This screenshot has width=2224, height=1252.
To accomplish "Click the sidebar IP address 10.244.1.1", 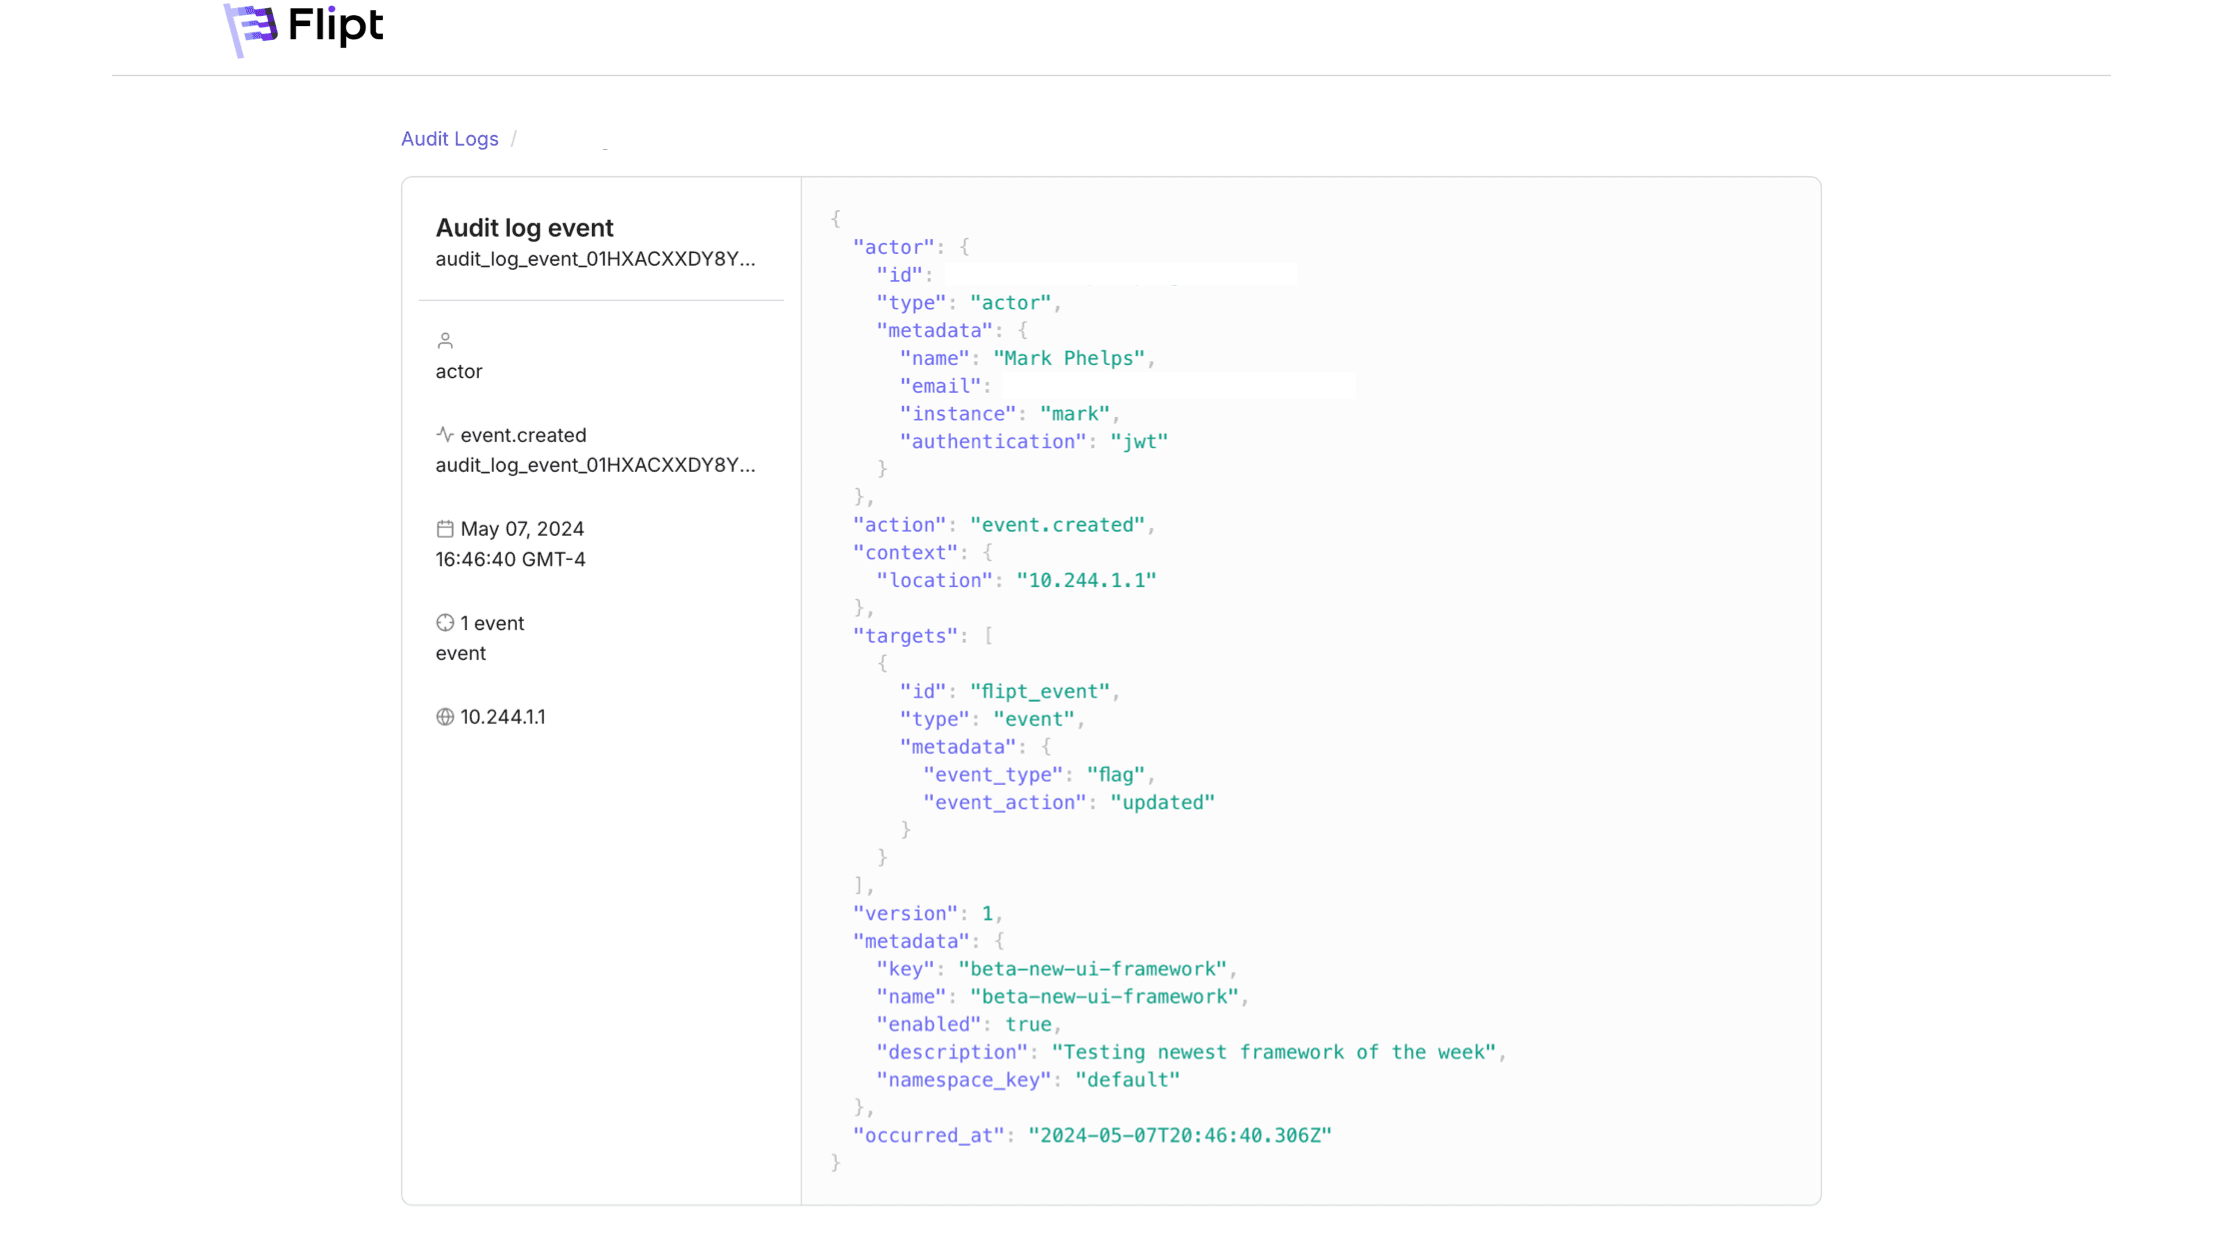I will coord(503,717).
